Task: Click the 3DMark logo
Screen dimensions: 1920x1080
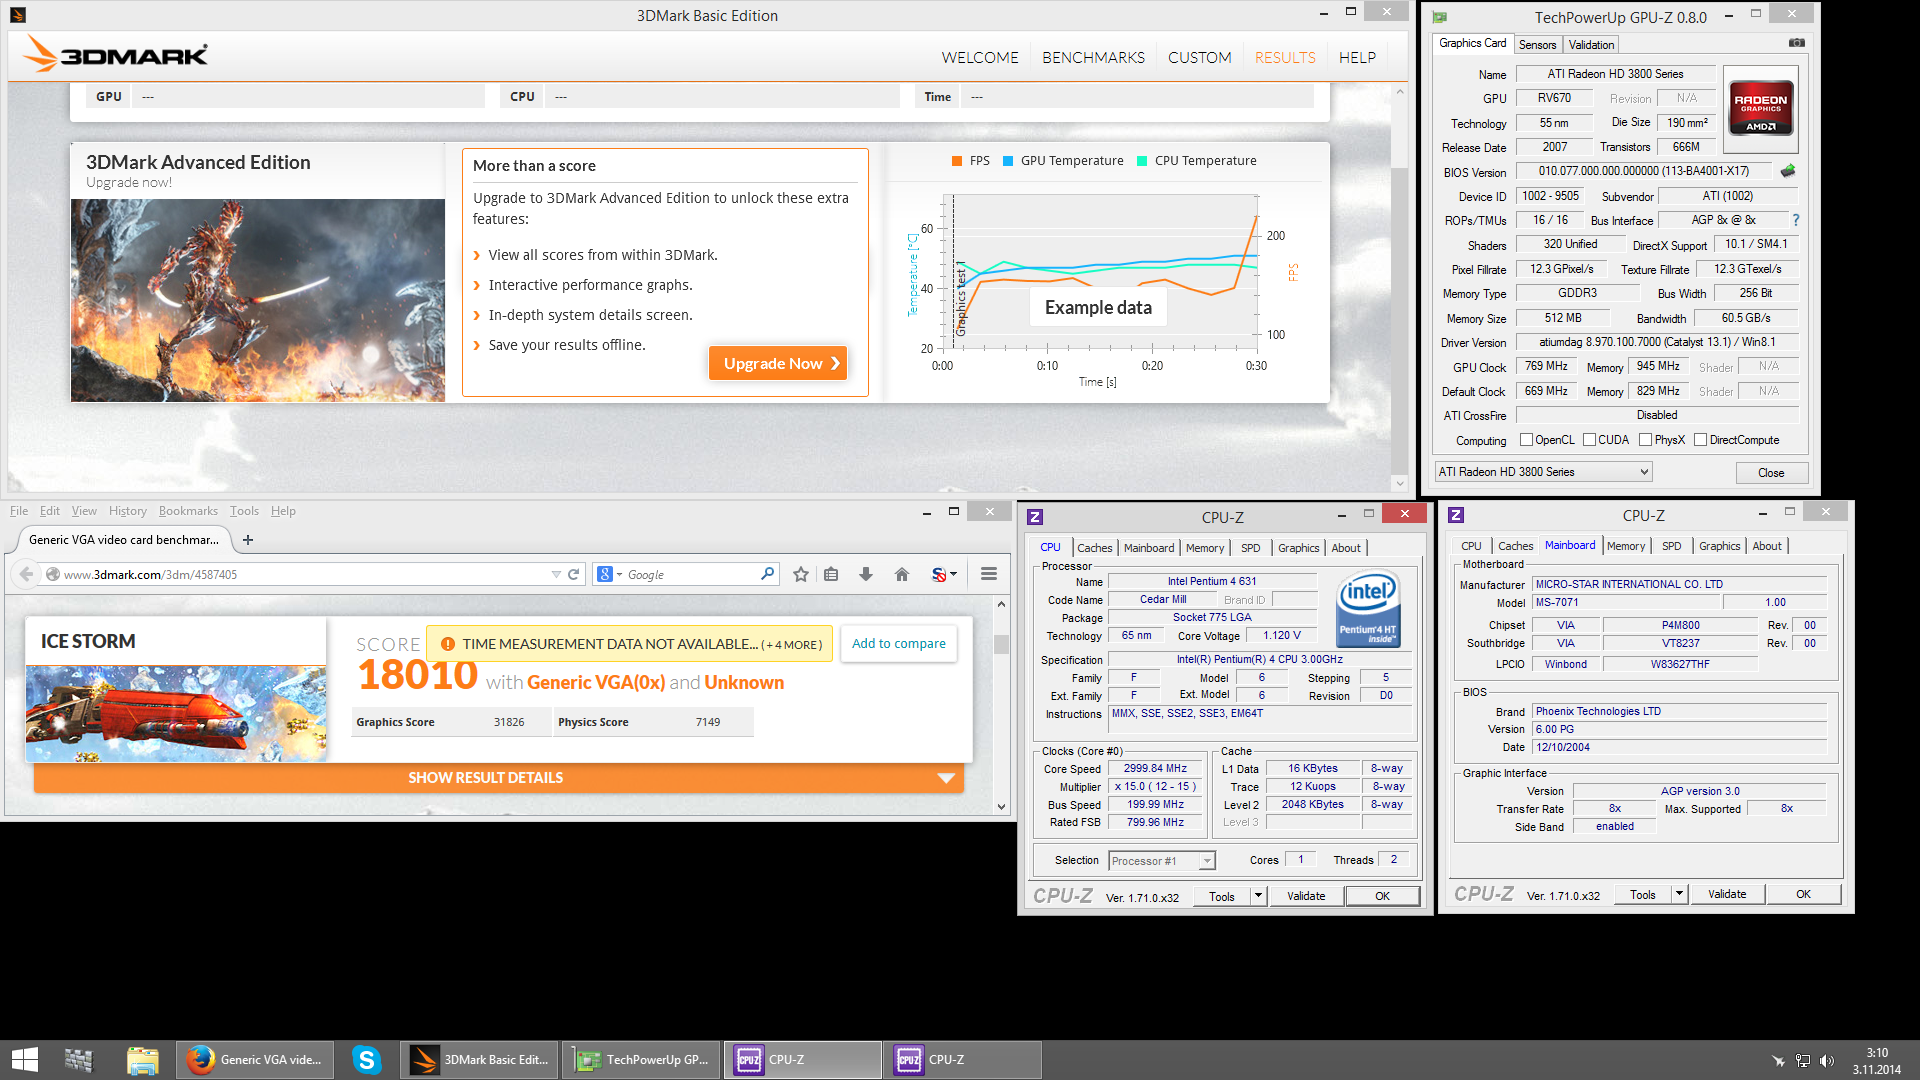Action: pos(116,54)
